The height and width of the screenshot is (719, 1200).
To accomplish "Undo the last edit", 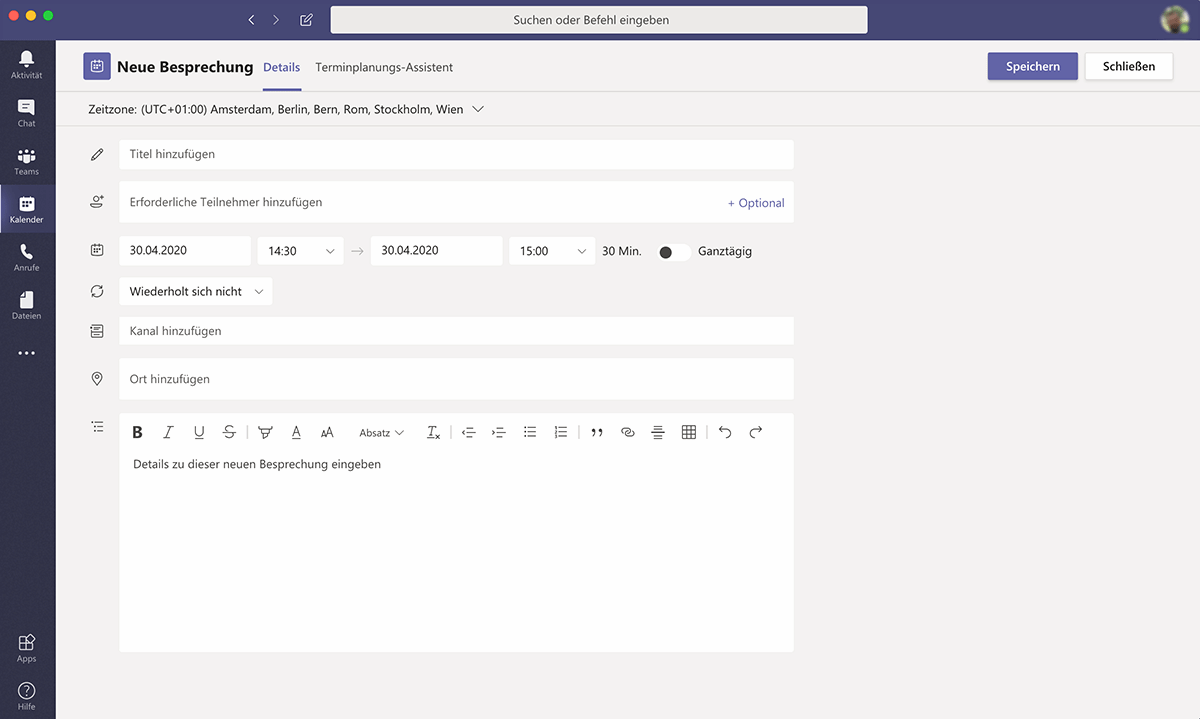I will pyautogui.click(x=725, y=432).
